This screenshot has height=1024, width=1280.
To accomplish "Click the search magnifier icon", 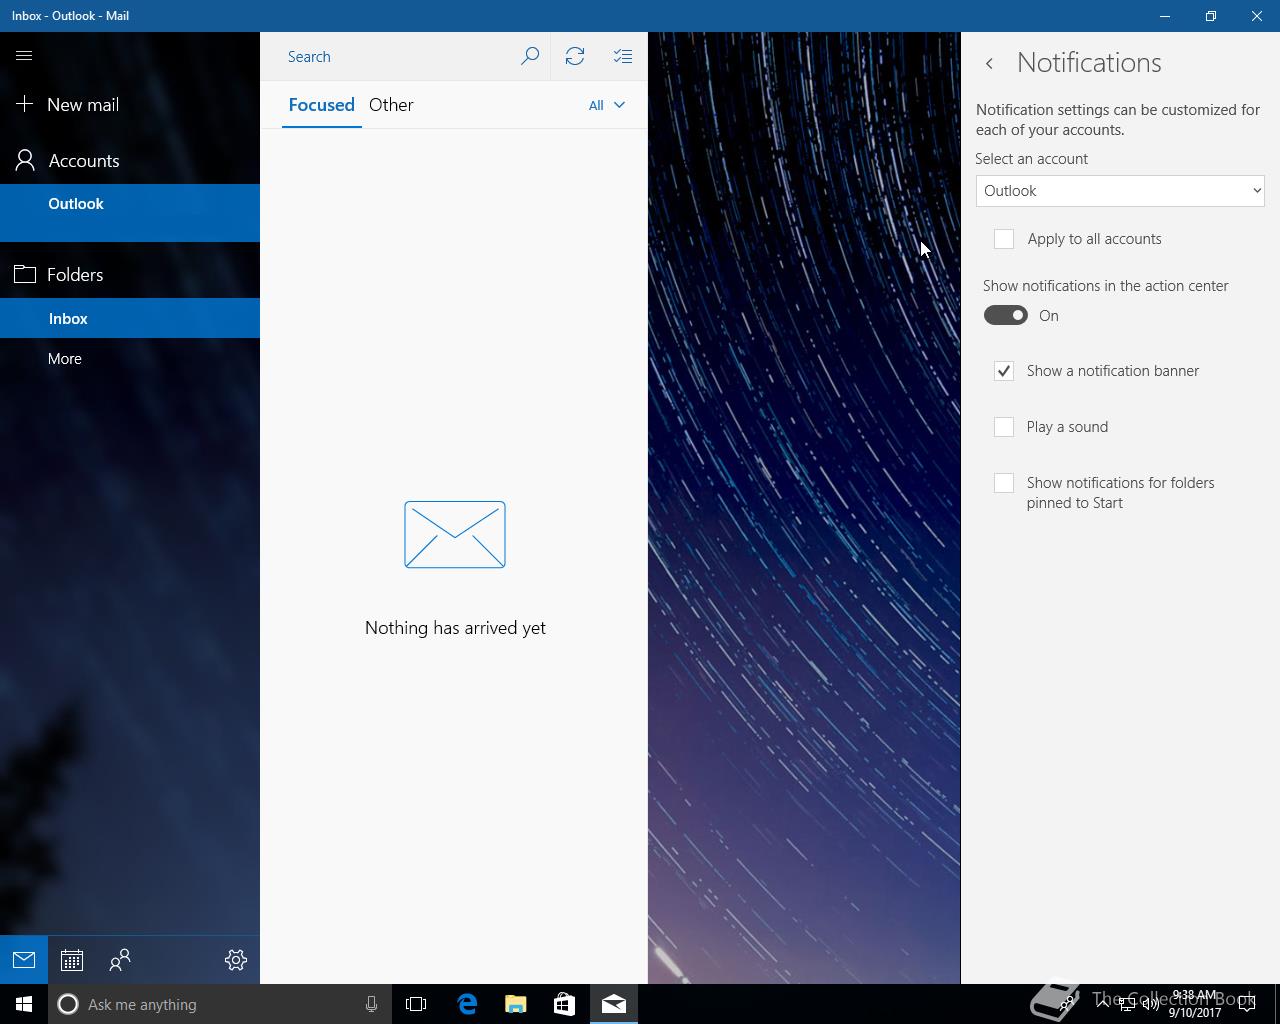I will [530, 56].
